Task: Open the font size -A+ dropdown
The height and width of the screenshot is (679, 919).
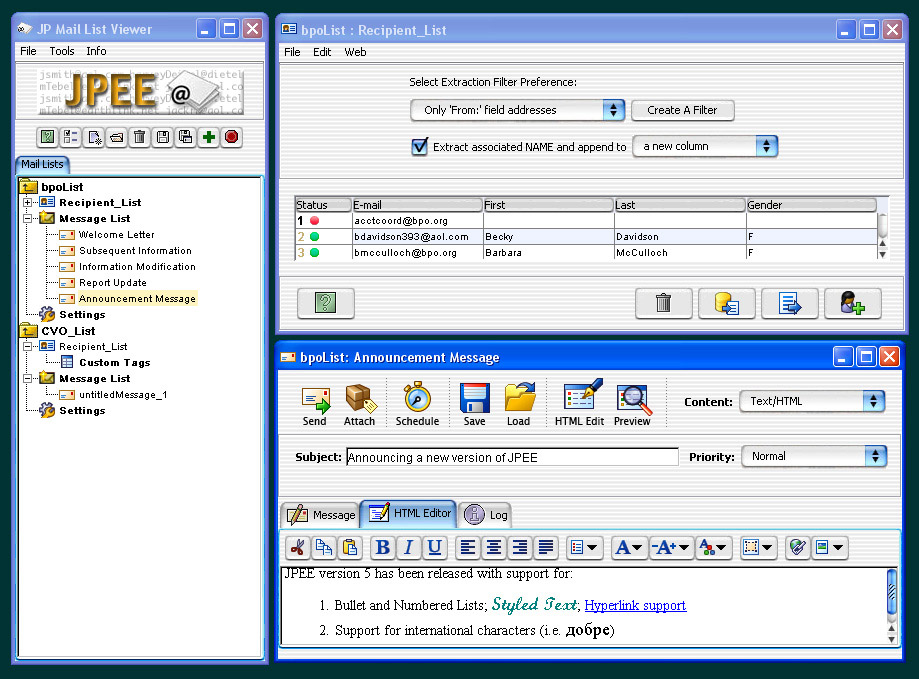Action: click(670, 548)
